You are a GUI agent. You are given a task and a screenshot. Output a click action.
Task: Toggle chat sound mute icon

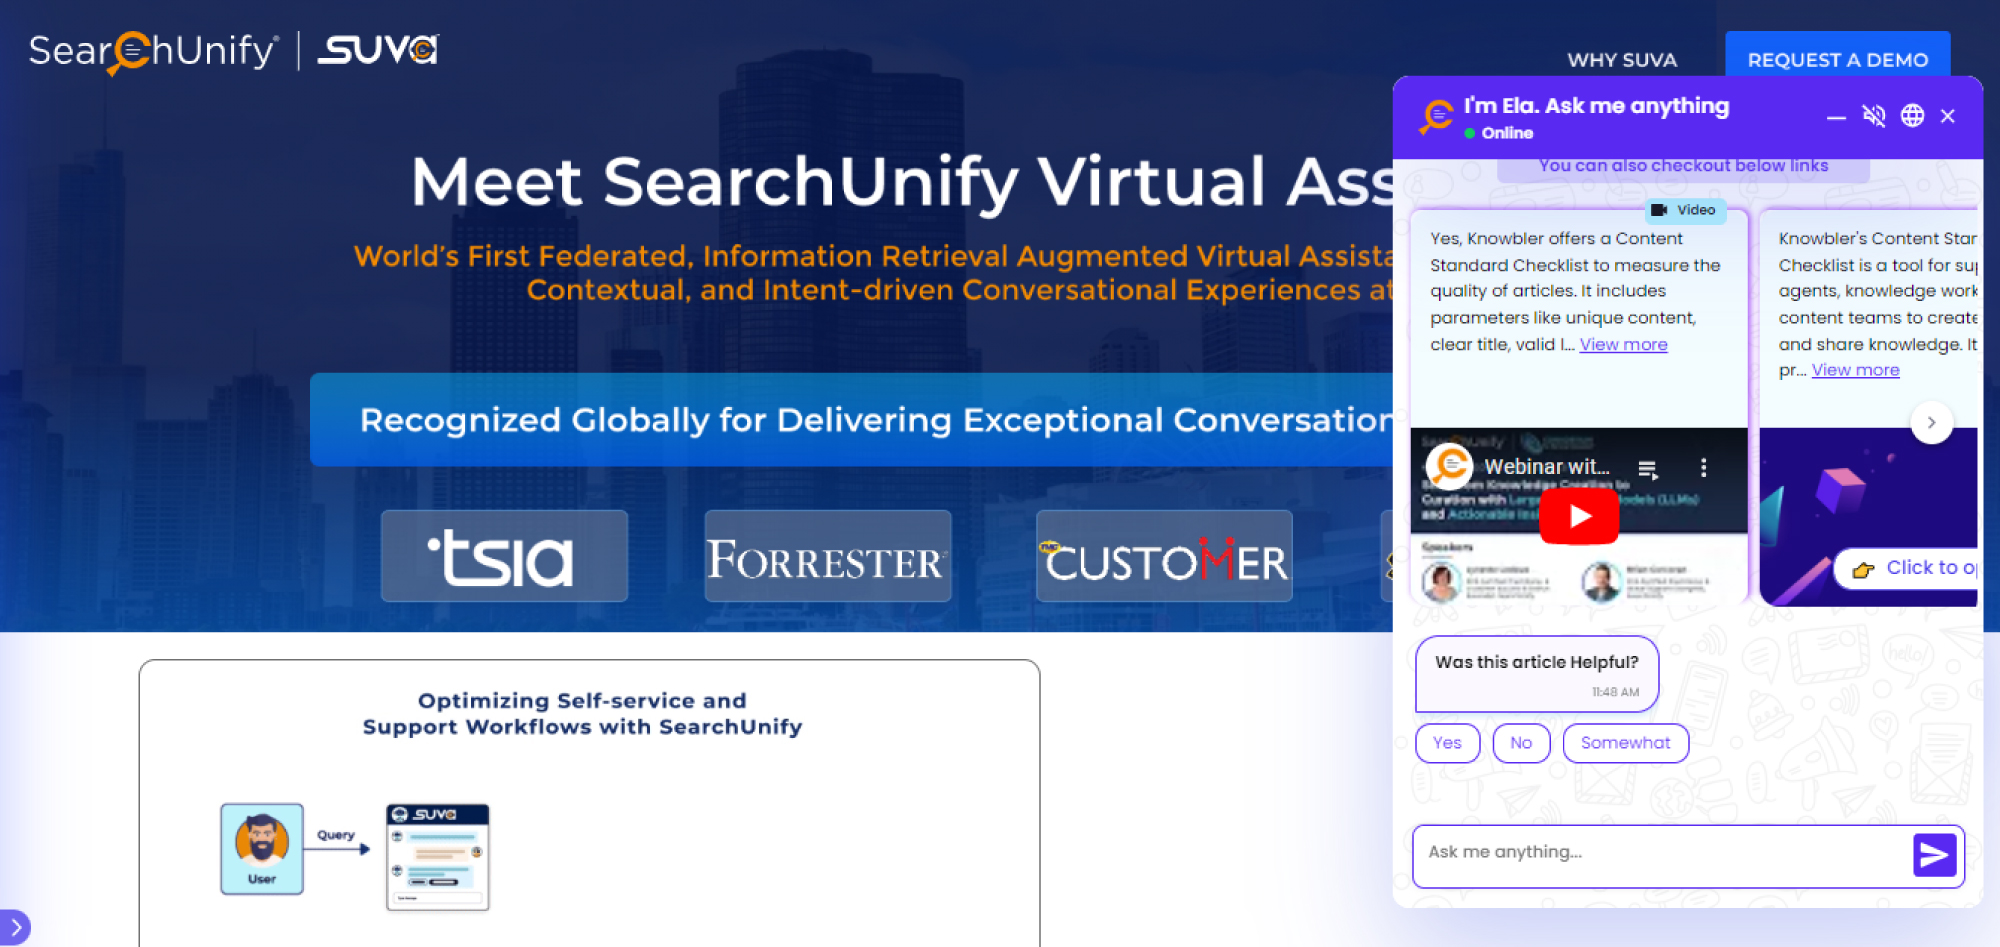1874,116
